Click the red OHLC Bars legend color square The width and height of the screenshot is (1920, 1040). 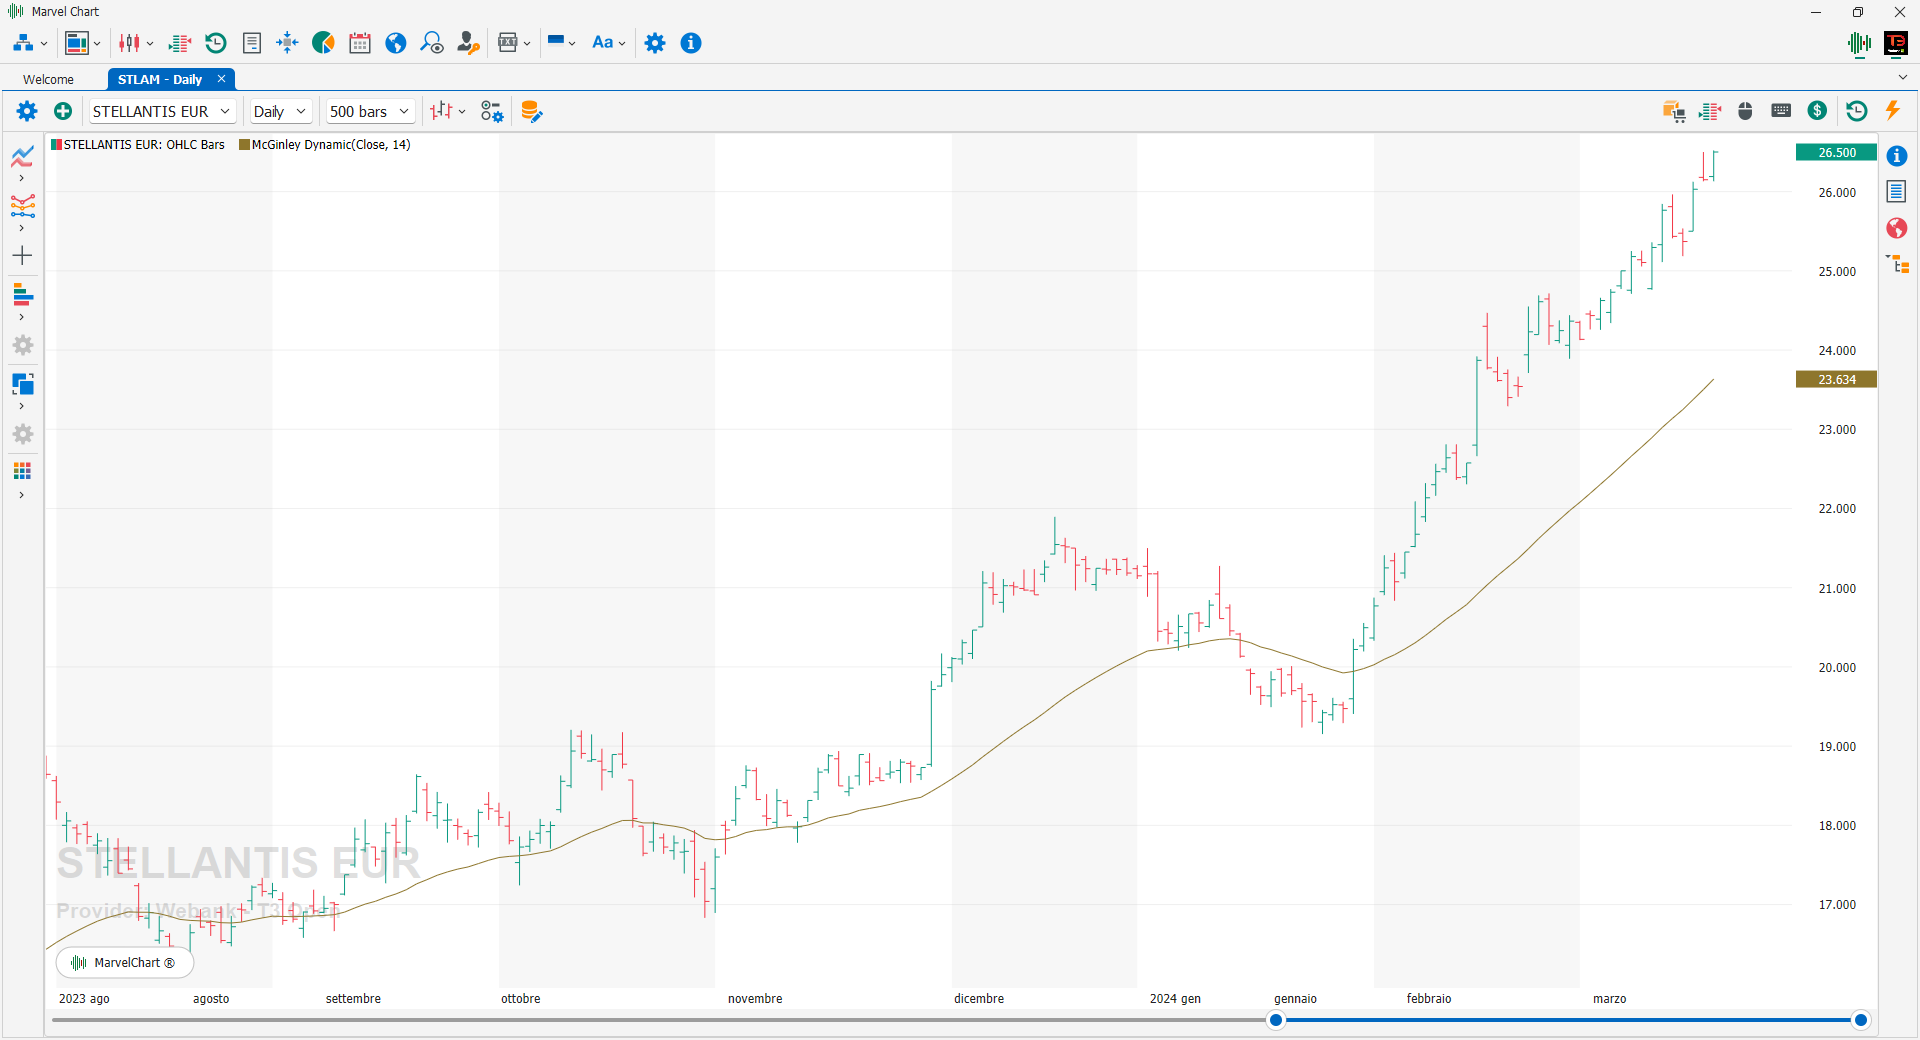click(x=57, y=145)
